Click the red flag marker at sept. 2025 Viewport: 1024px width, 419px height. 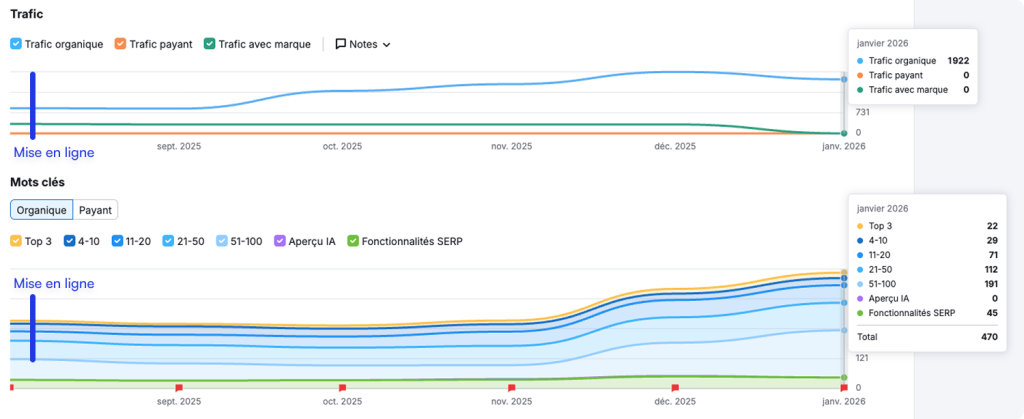click(x=179, y=386)
